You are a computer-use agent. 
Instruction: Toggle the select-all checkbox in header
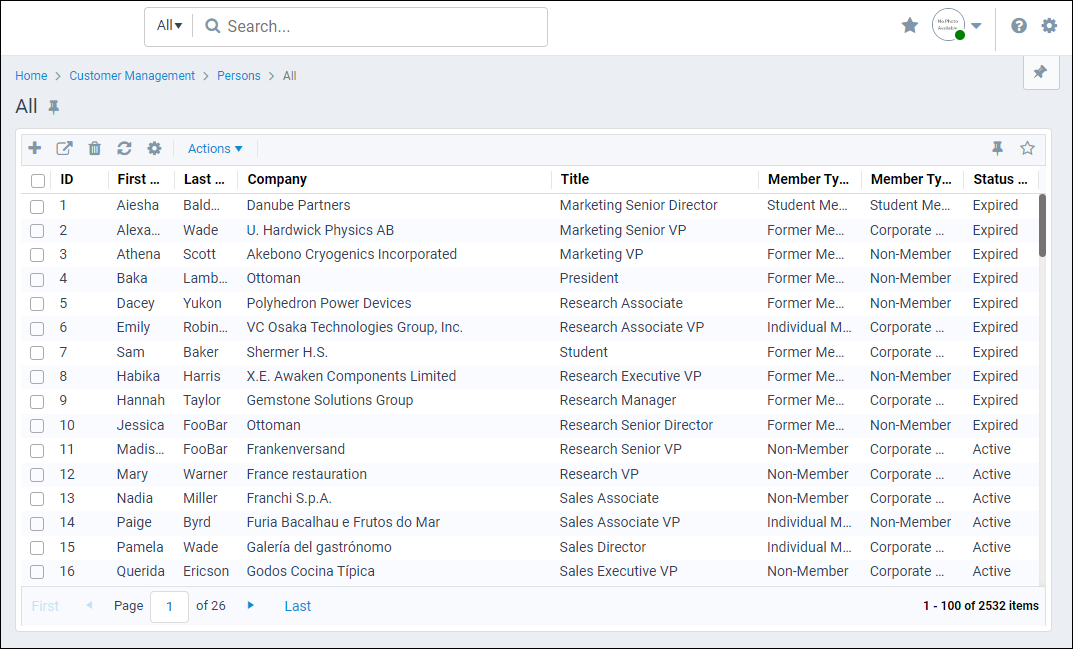[38, 180]
